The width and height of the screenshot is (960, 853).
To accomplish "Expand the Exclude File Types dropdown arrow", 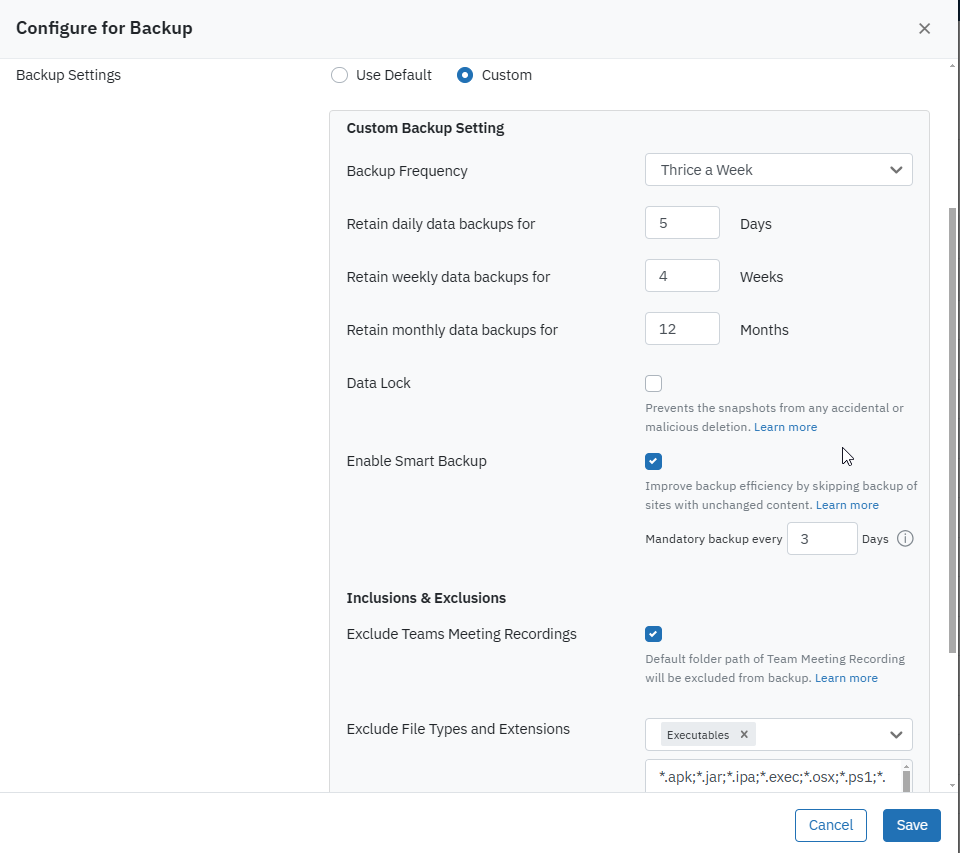I will click(896, 735).
